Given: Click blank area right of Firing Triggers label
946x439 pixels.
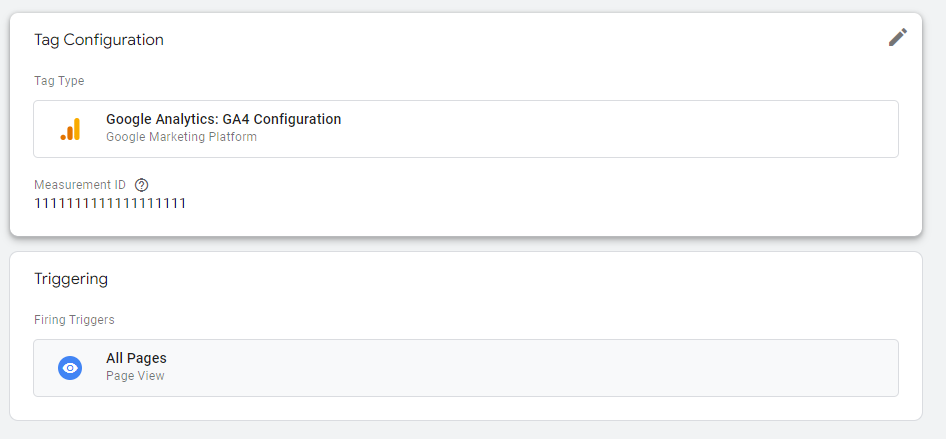Looking at the screenshot, I should pyautogui.click(x=500, y=320).
